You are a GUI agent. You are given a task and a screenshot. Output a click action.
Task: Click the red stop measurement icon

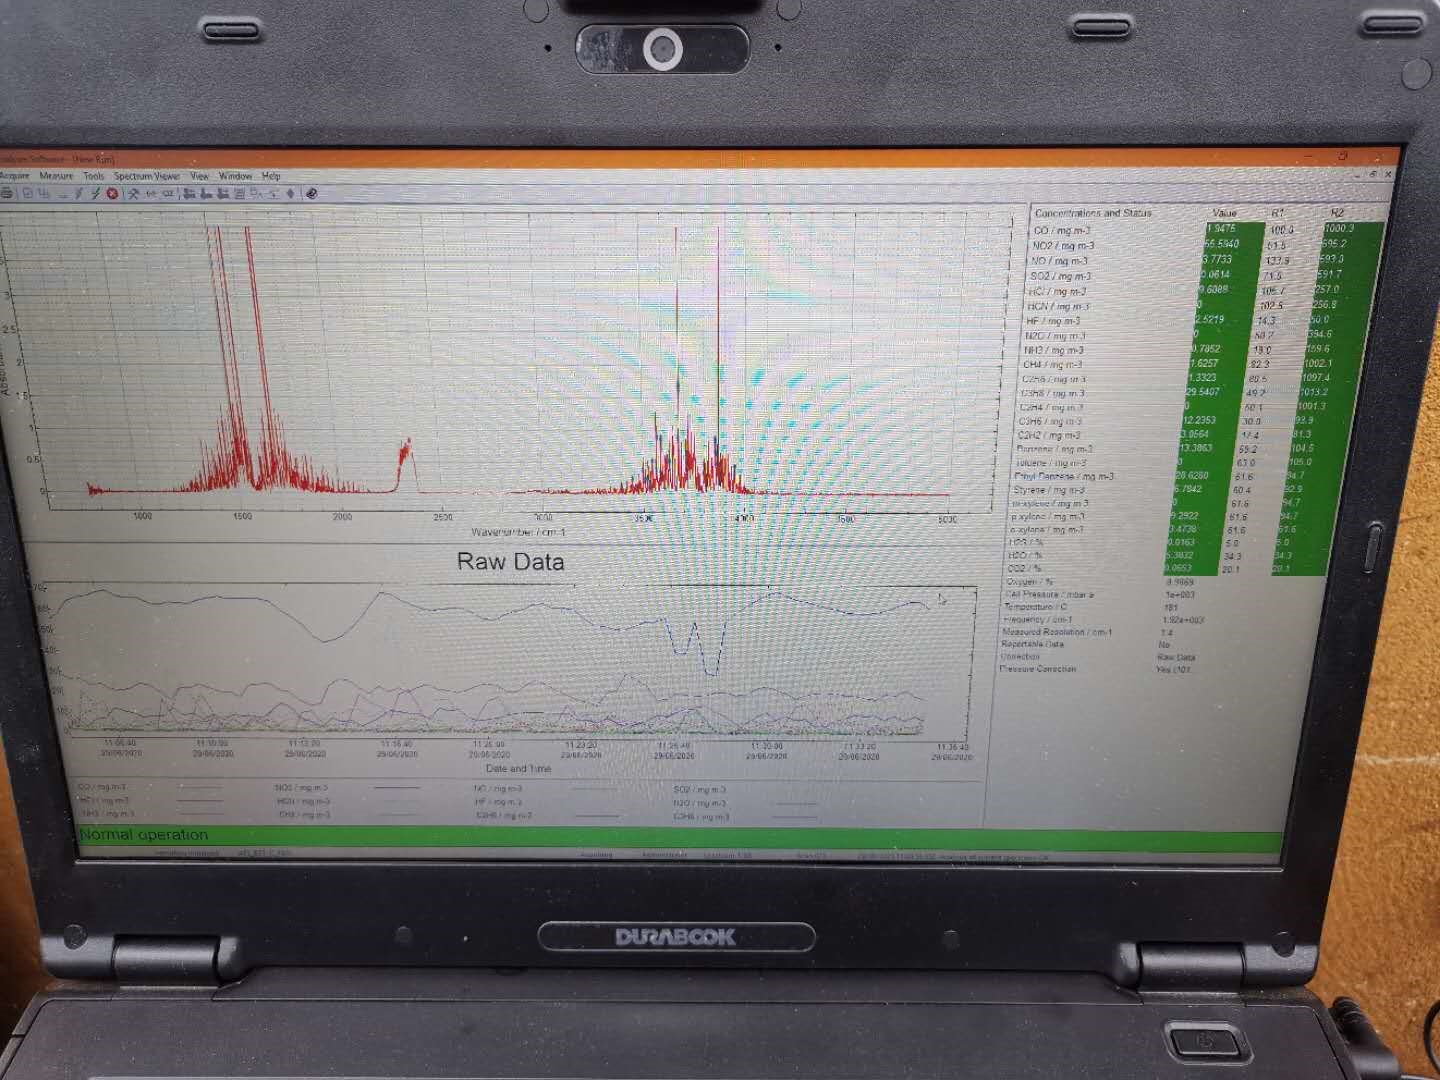(x=112, y=193)
